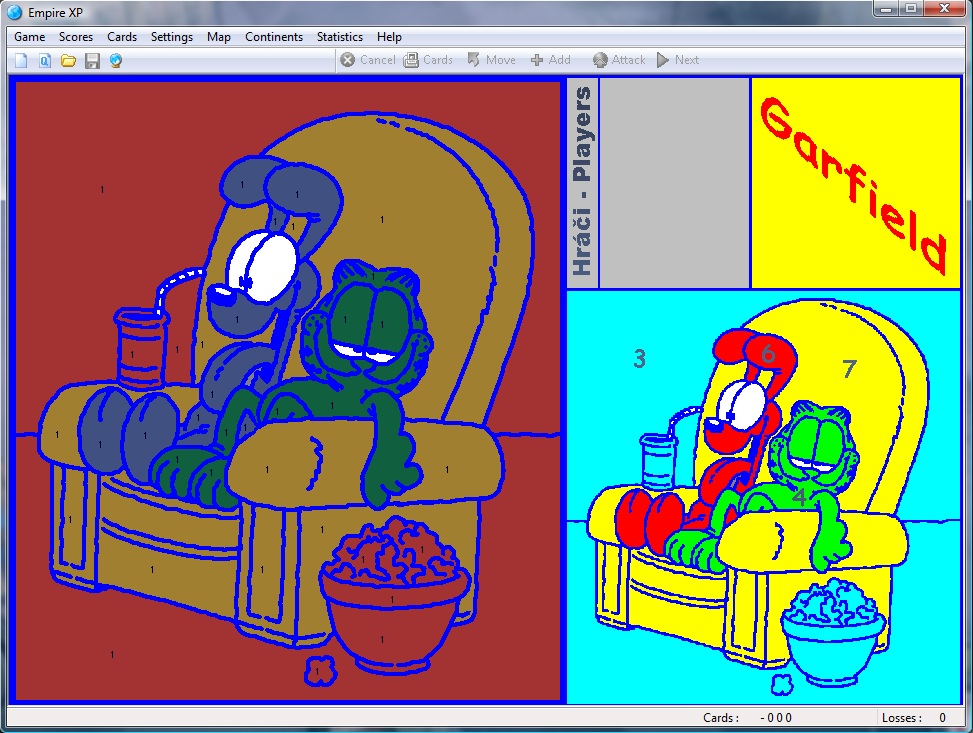Click the Losses value "0" in status bar

click(x=943, y=717)
